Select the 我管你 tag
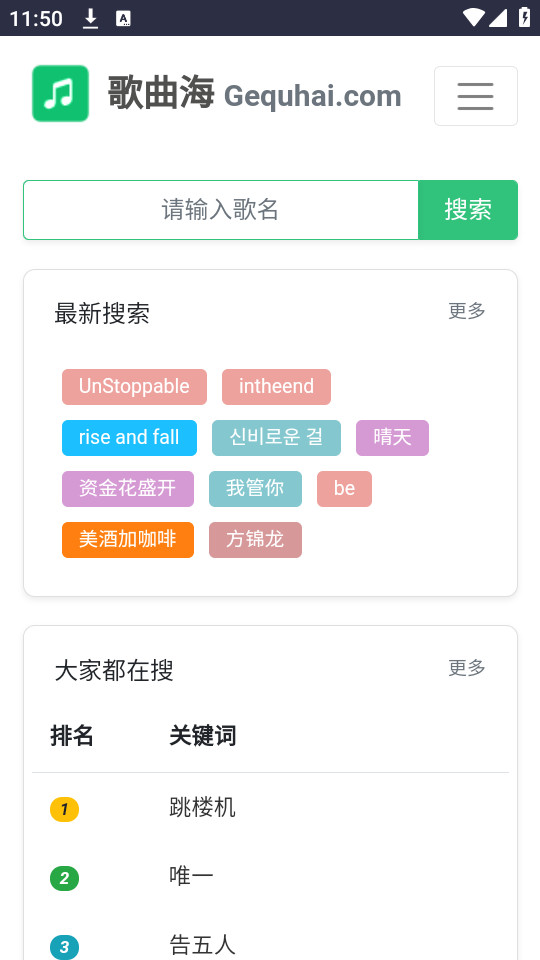This screenshot has height=960, width=540. 255,489
